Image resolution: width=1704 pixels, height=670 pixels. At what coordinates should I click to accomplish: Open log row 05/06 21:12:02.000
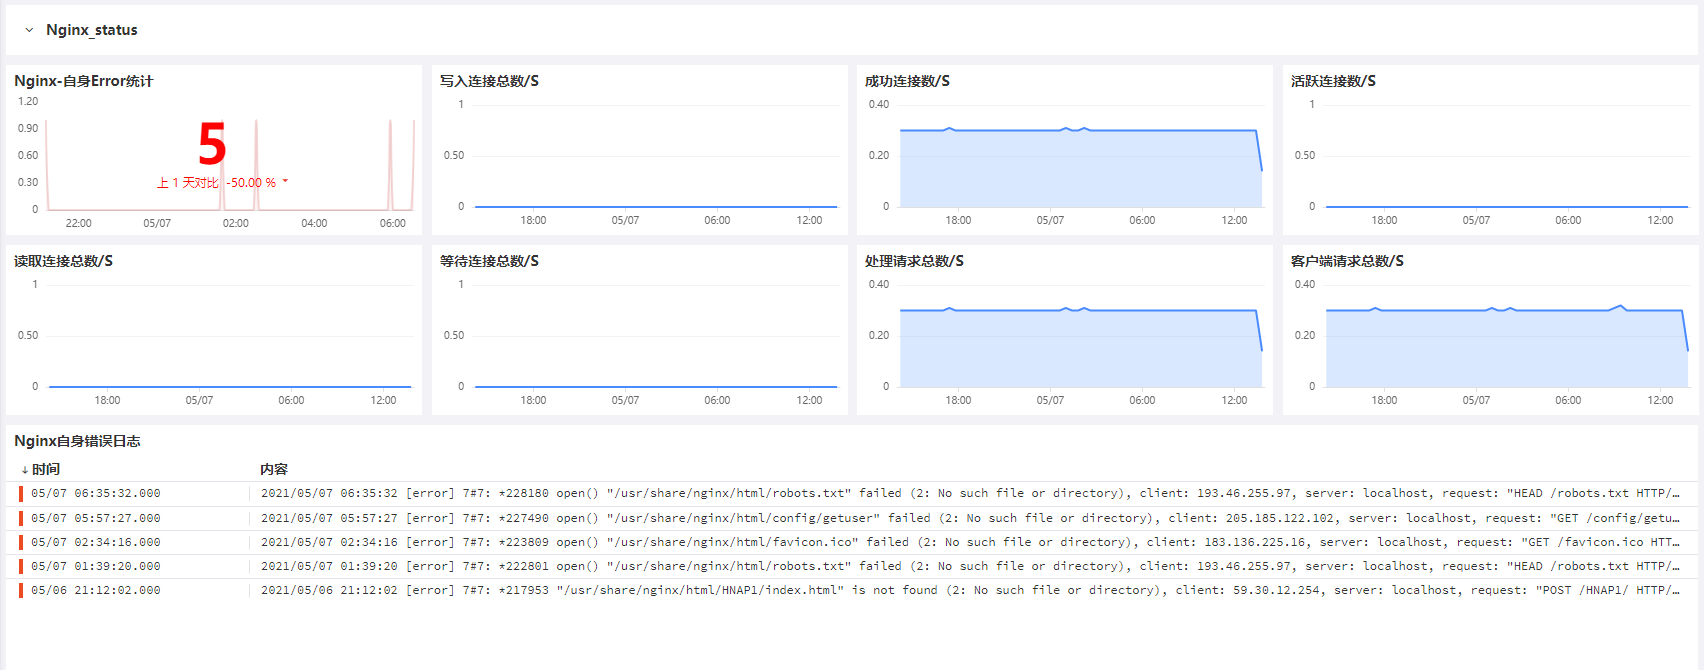pyautogui.click(x=852, y=590)
